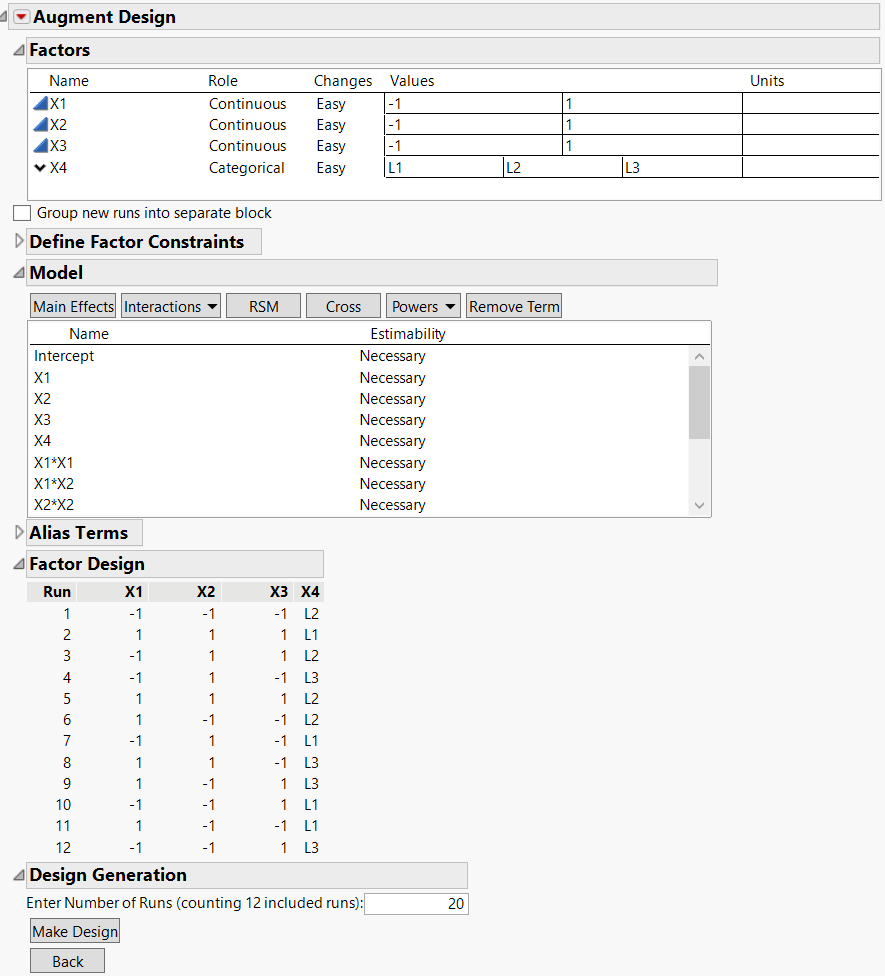Click the Run column header
The height and width of the screenshot is (976, 885).
coord(57,592)
